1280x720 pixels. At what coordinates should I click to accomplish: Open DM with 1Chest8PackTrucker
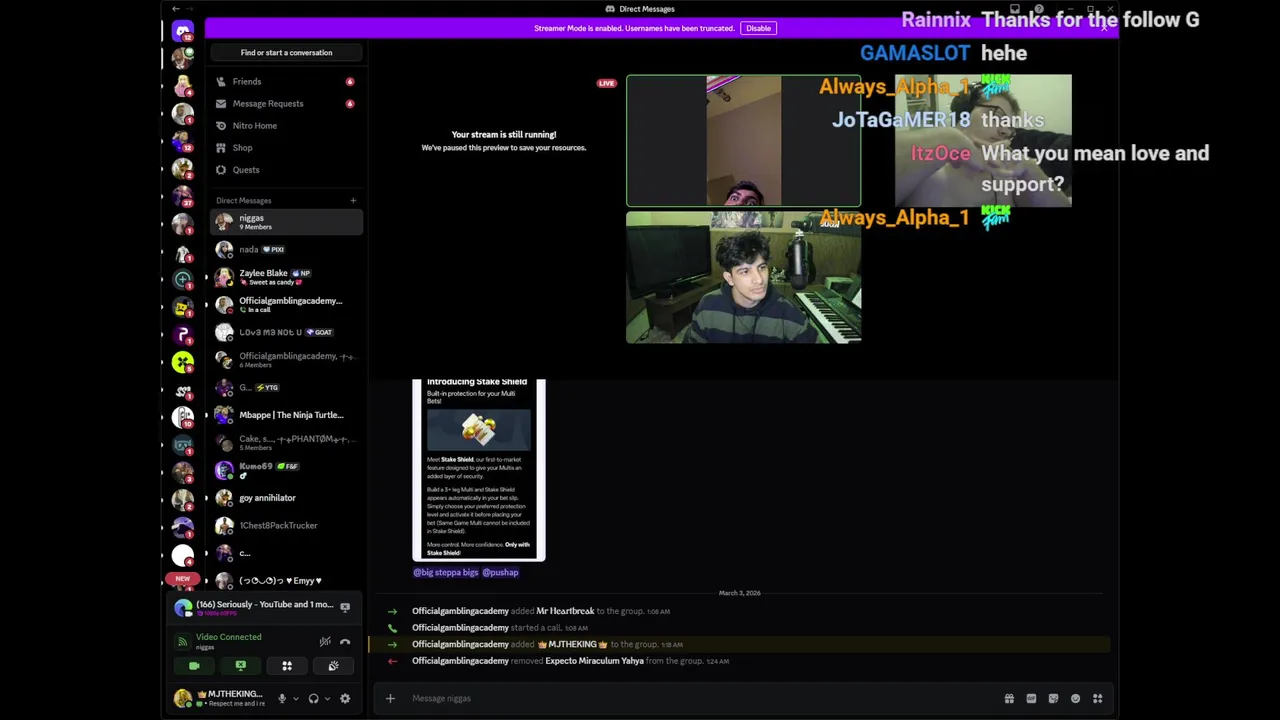(x=286, y=526)
